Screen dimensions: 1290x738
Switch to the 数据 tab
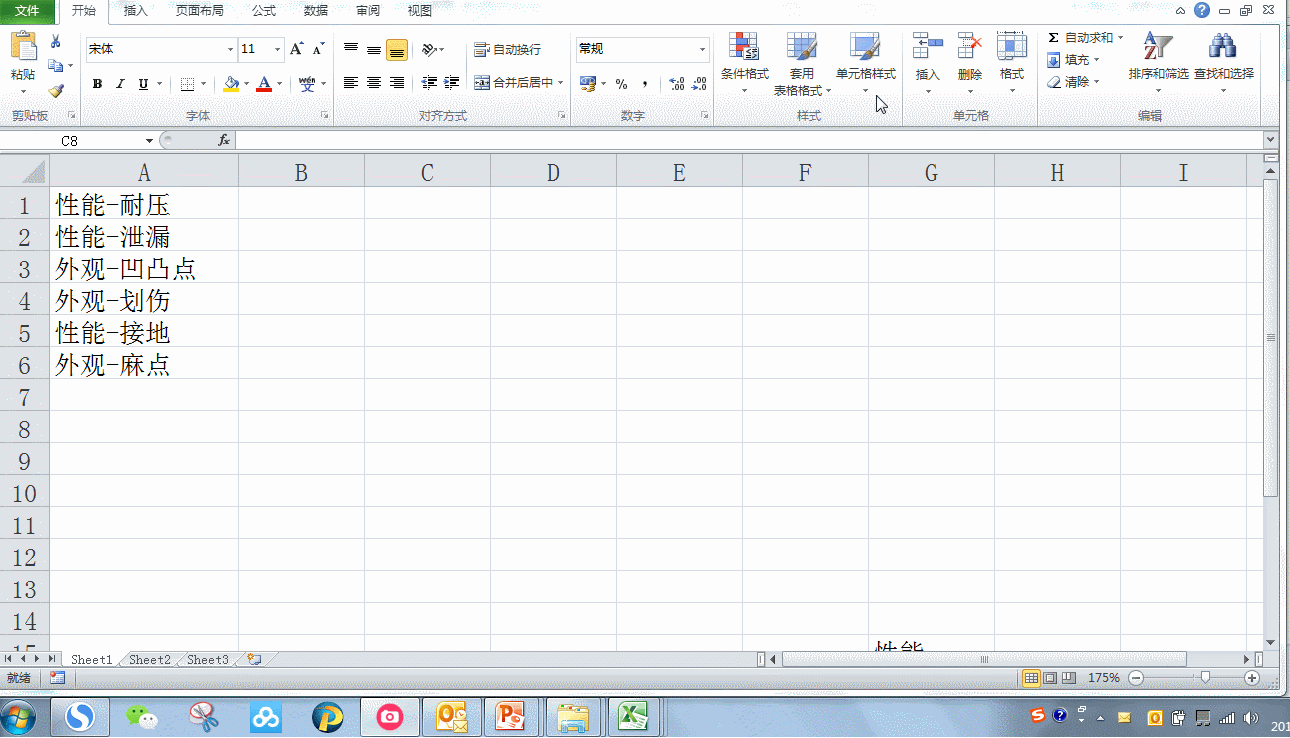point(316,11)
